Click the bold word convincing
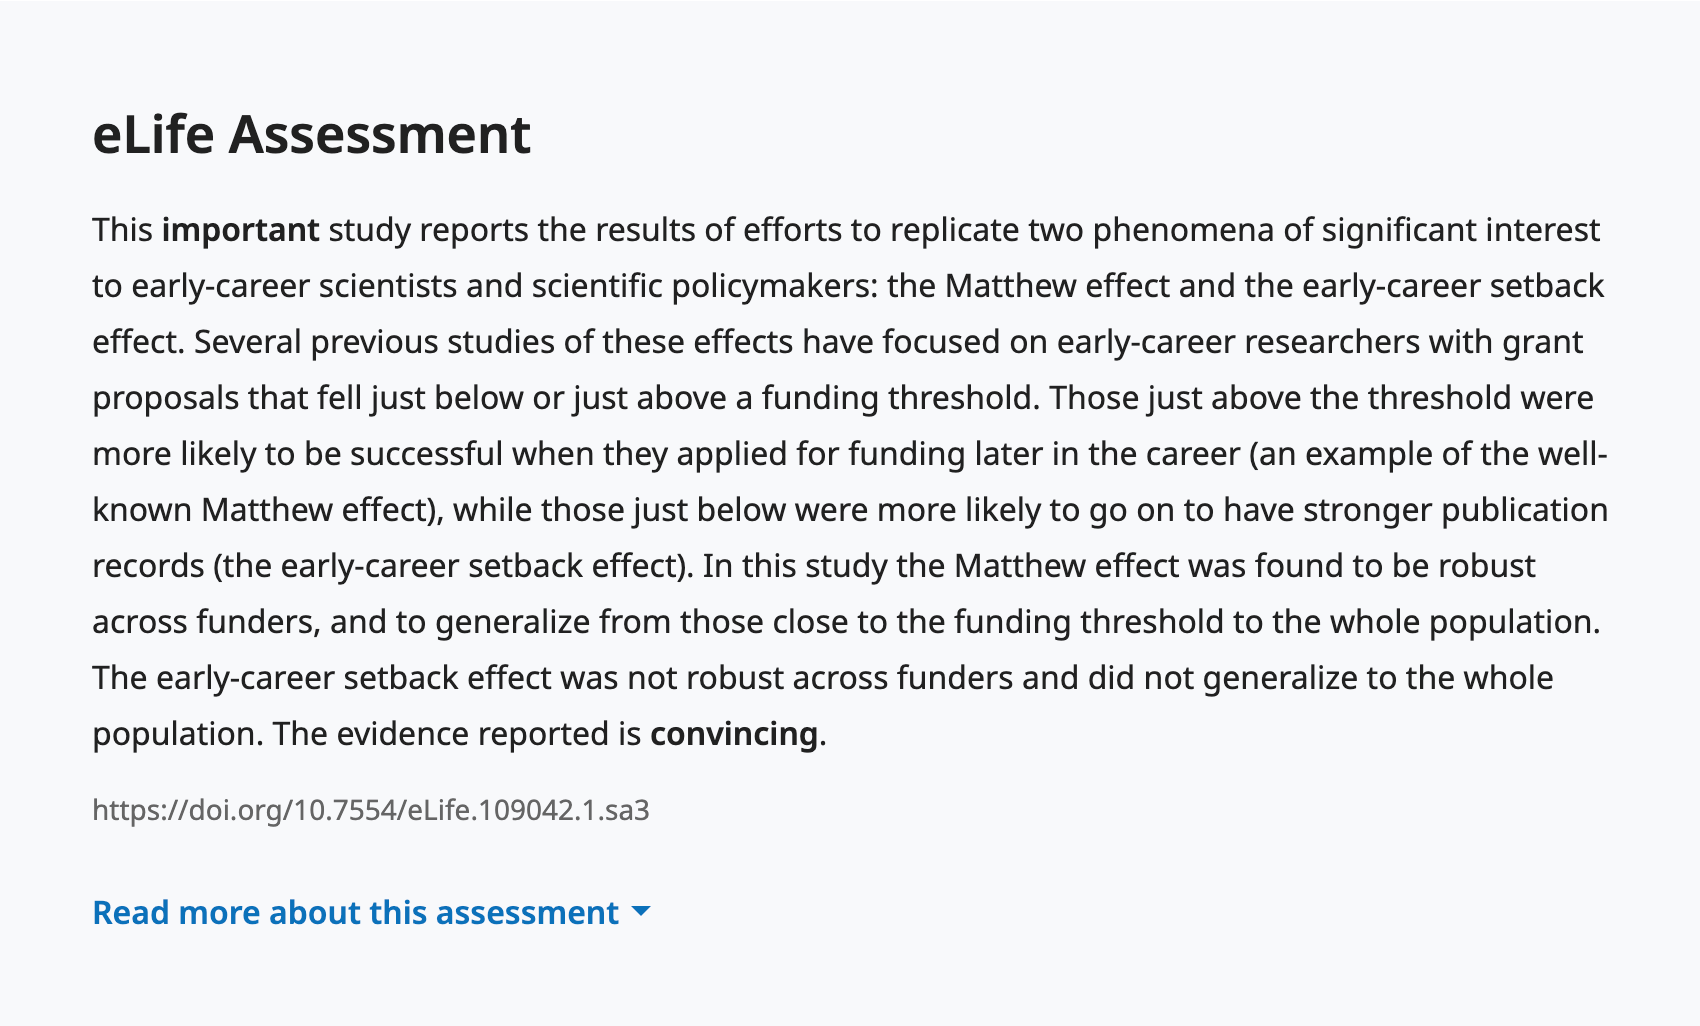Image resolution: width=1700 pixels, height=1026 pixels. click(x=733, y=734)
